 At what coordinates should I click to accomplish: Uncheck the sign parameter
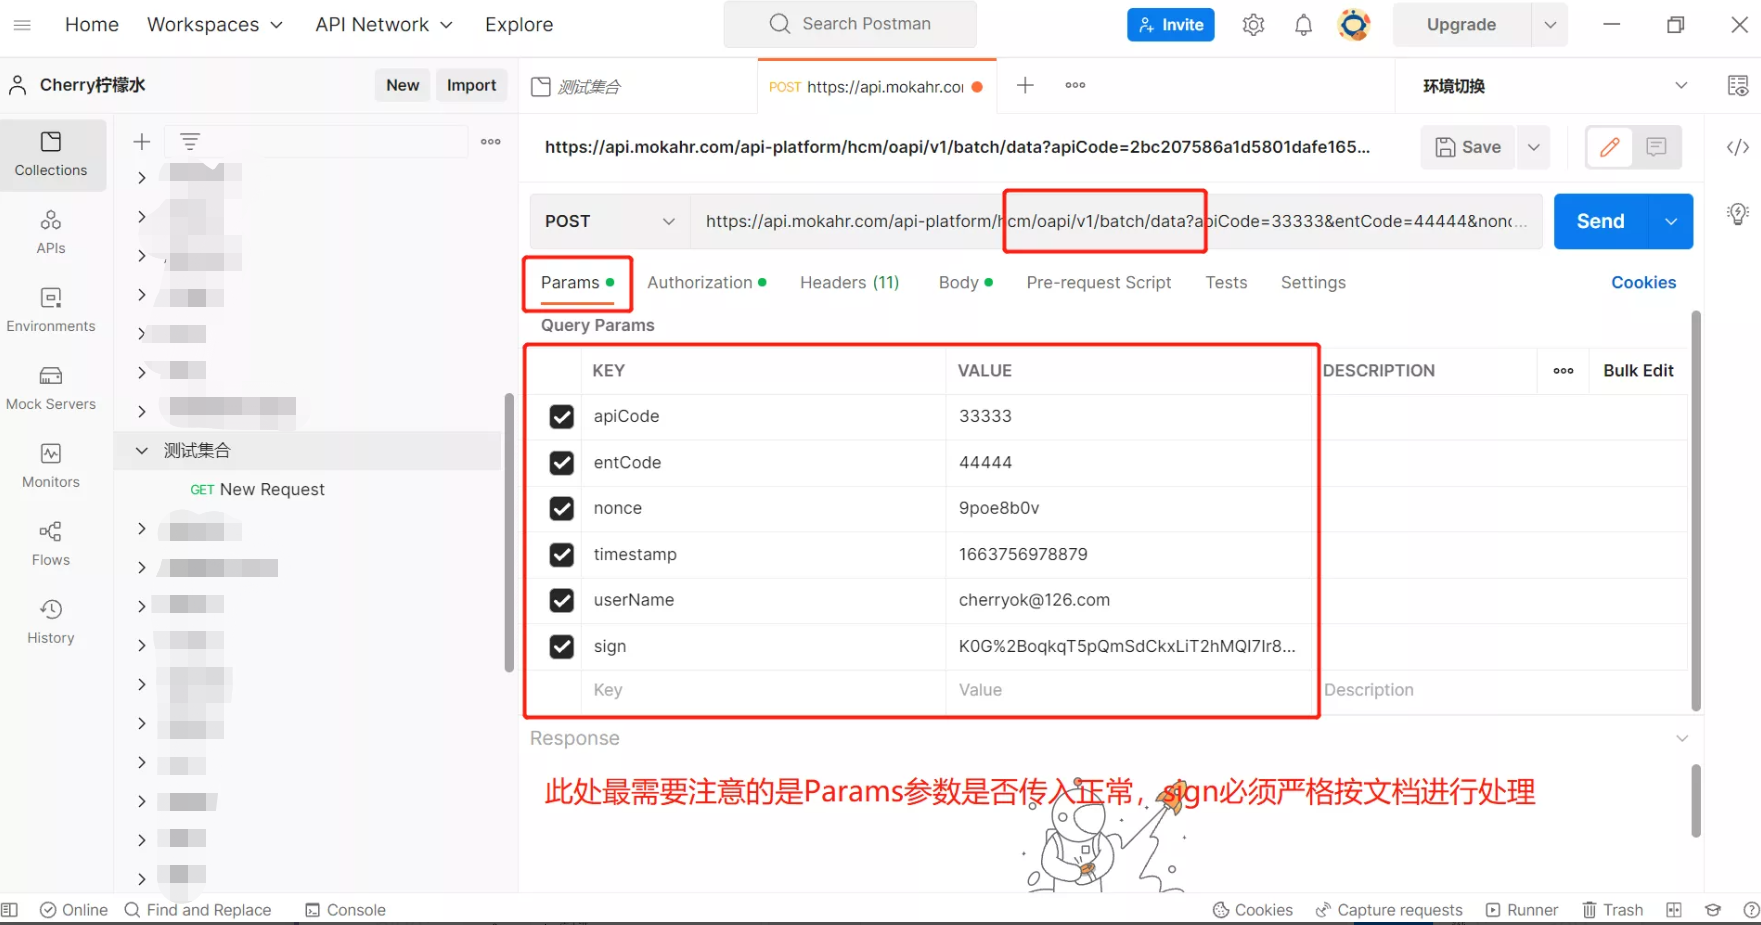coord(562,647)
